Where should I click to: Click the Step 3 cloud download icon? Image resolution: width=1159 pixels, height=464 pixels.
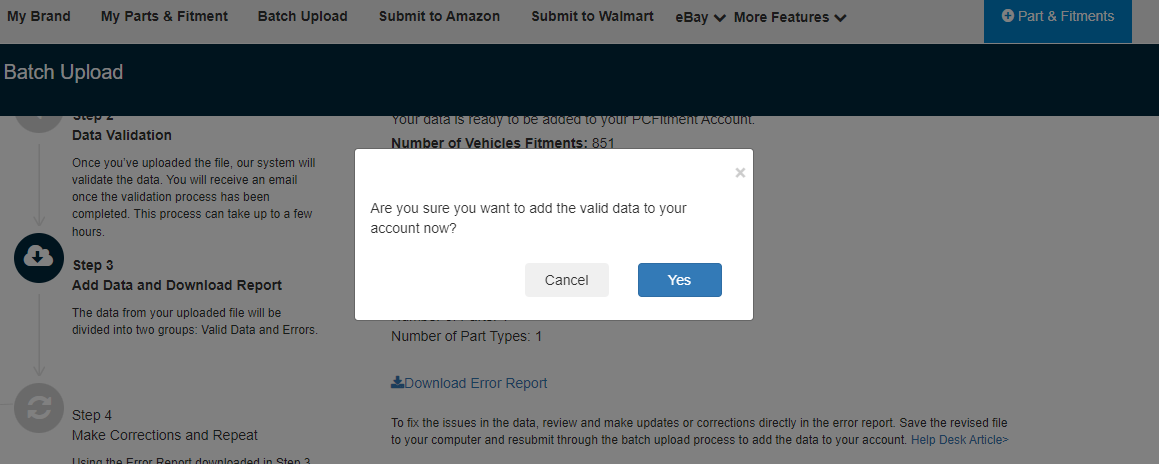(38, 257)
